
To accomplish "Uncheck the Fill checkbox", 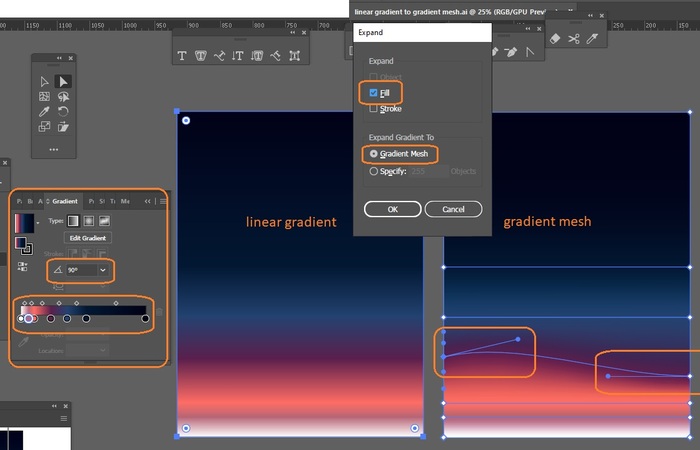I will point(374,93).
